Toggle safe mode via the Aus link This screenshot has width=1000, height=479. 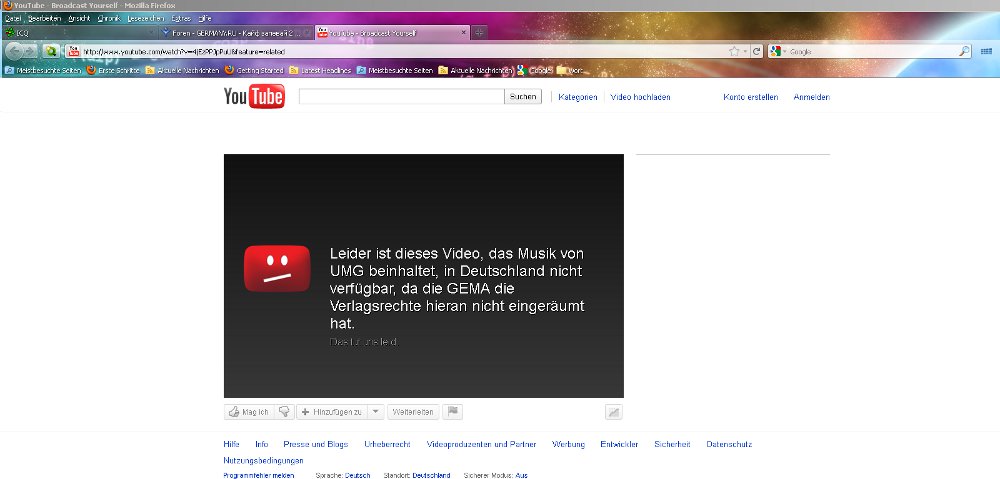pos(521,475)
